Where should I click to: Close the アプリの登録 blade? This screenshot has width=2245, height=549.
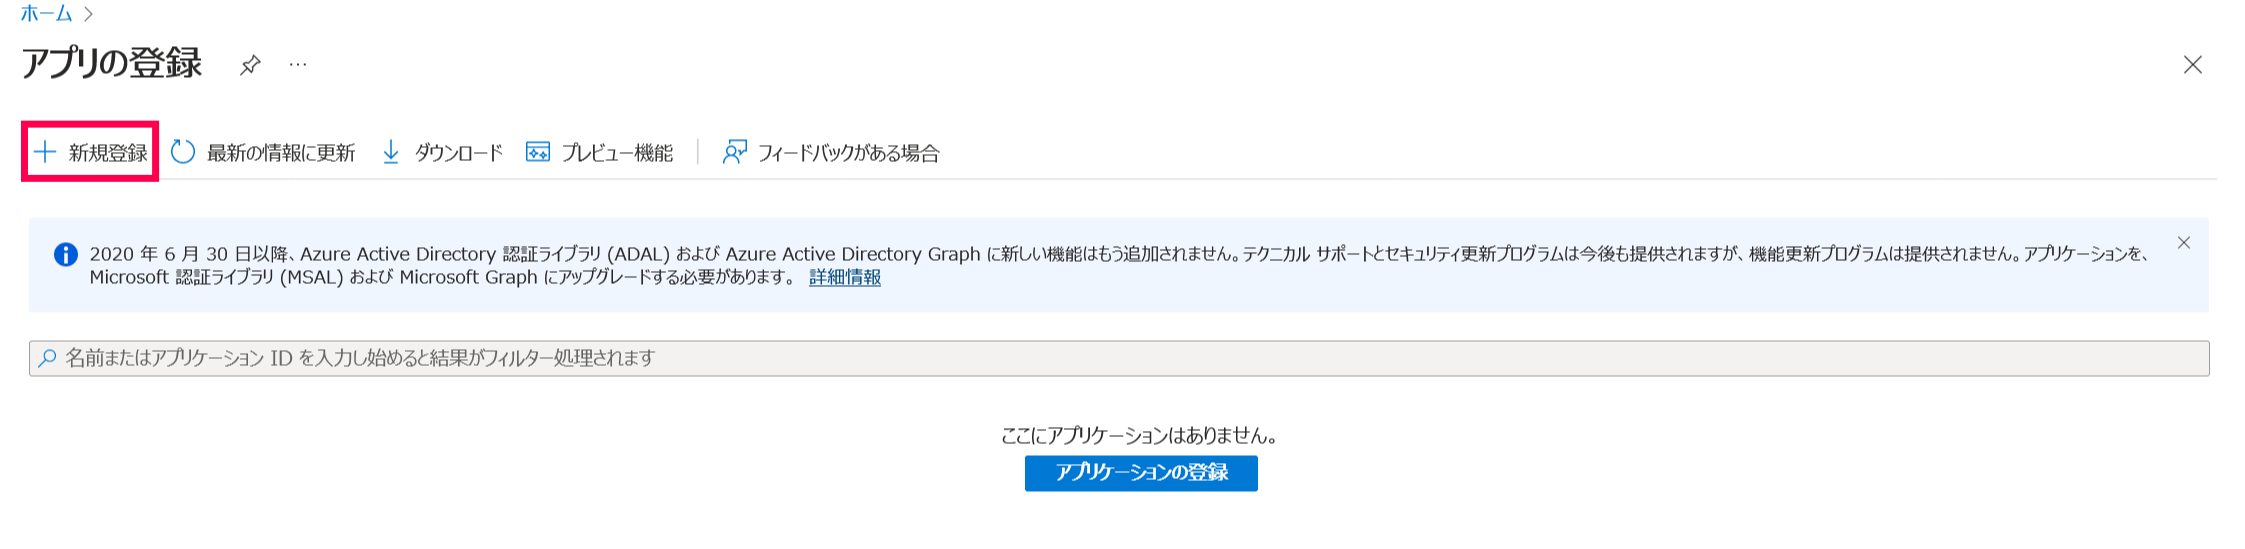click(x=2193, y=65)
